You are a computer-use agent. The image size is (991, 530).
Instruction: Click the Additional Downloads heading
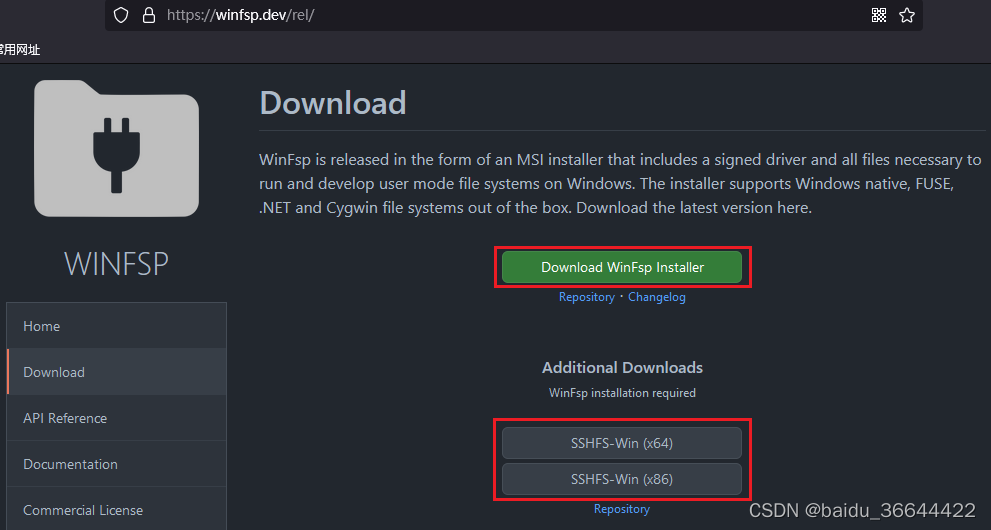(622, 368)
